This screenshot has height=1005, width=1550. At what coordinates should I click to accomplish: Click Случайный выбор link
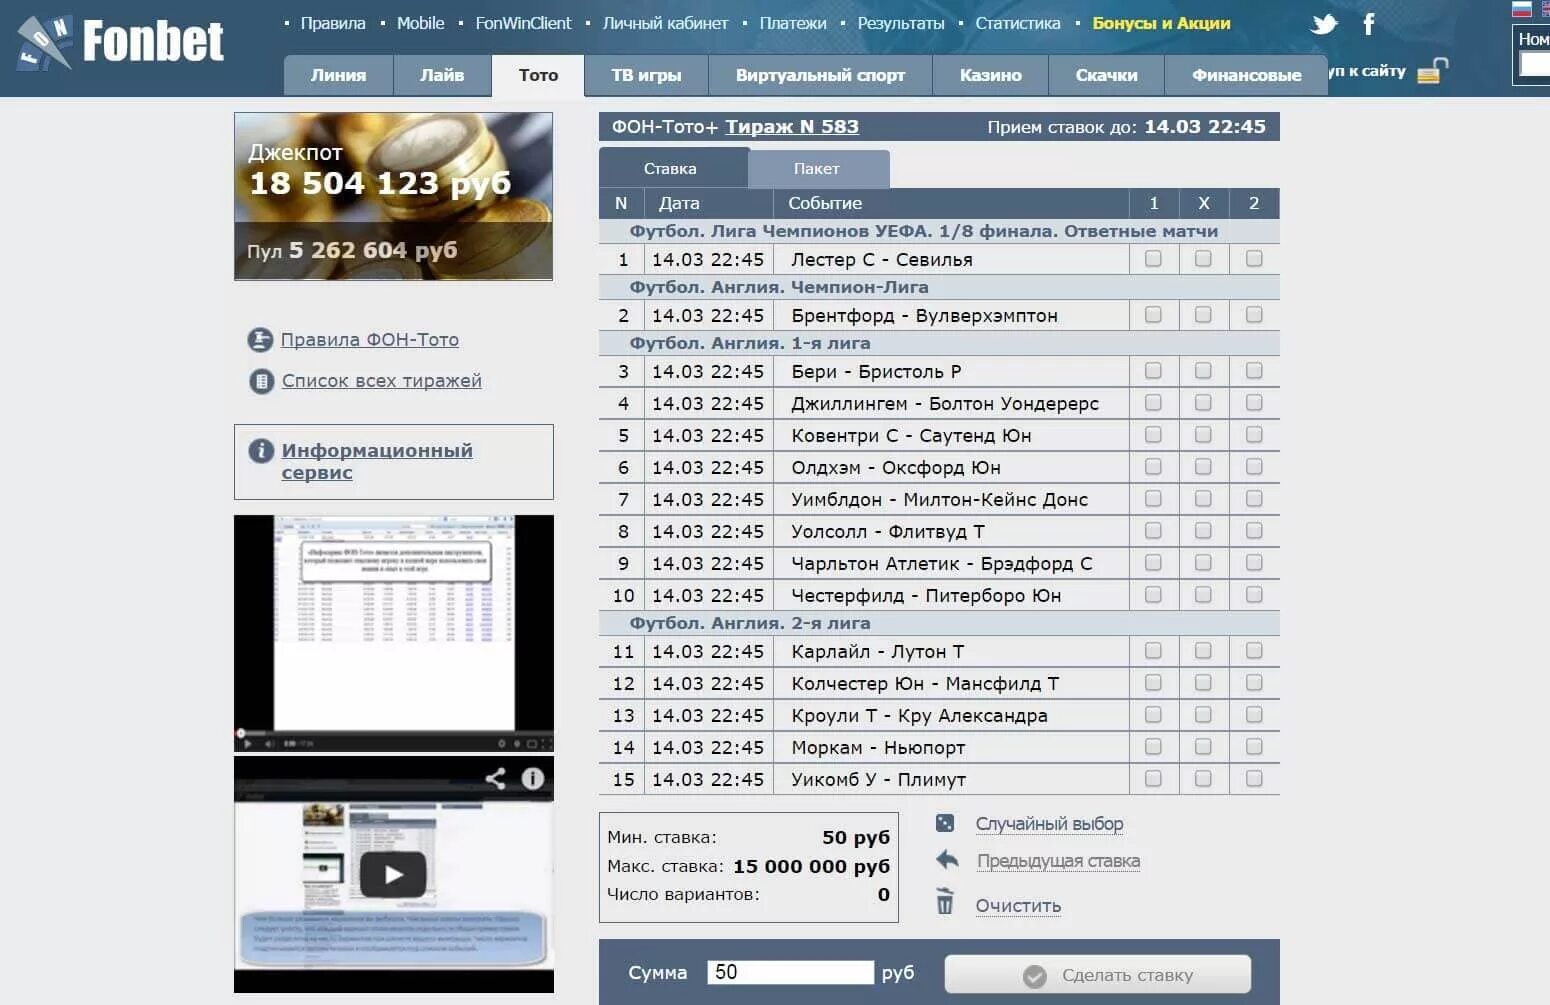click(x=1049, y=824)
